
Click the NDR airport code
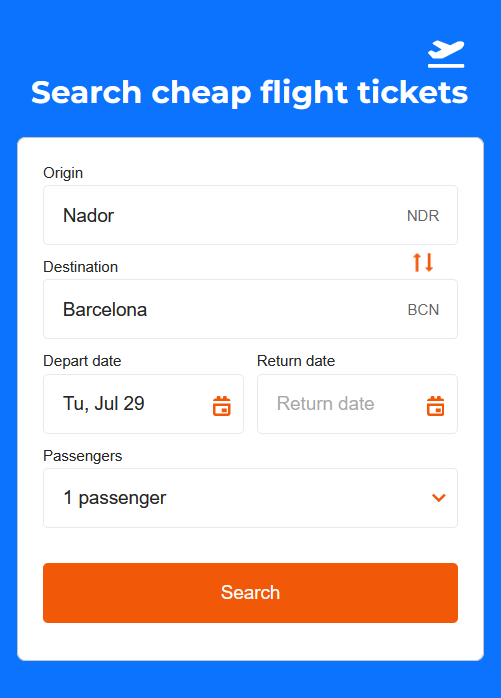coord(423,215)
